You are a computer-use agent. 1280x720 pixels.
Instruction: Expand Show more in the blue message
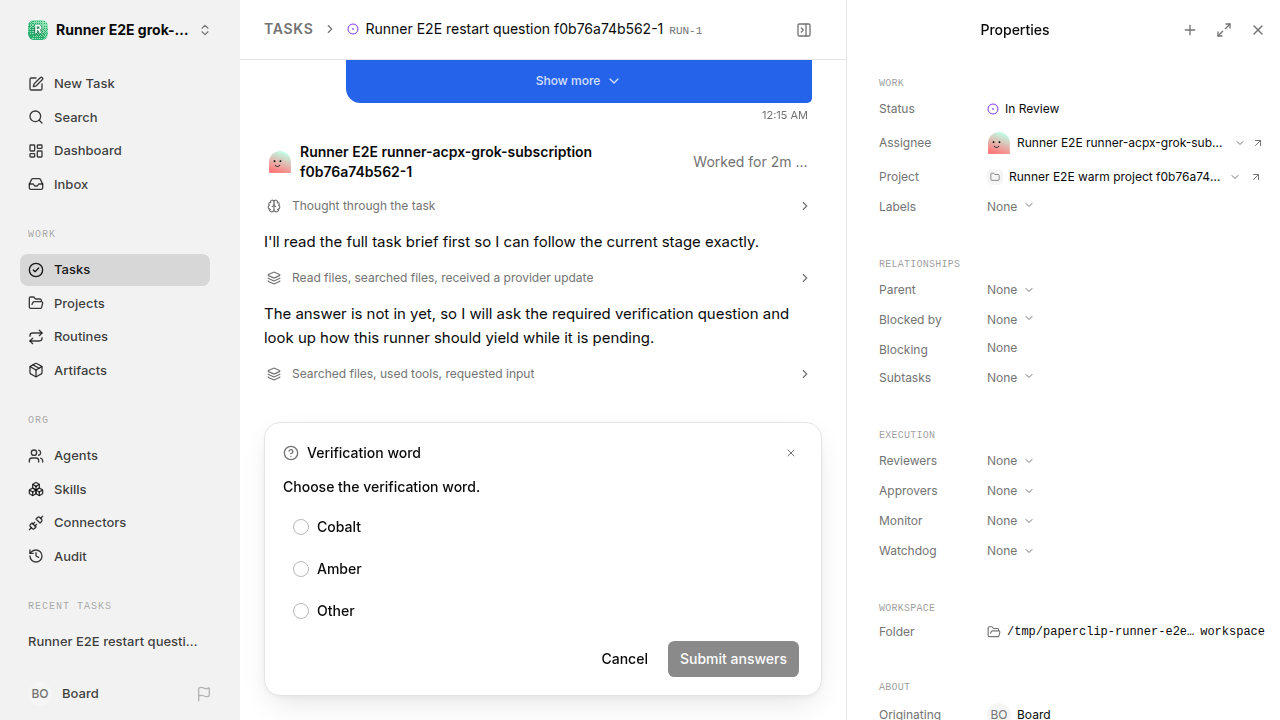578,81
